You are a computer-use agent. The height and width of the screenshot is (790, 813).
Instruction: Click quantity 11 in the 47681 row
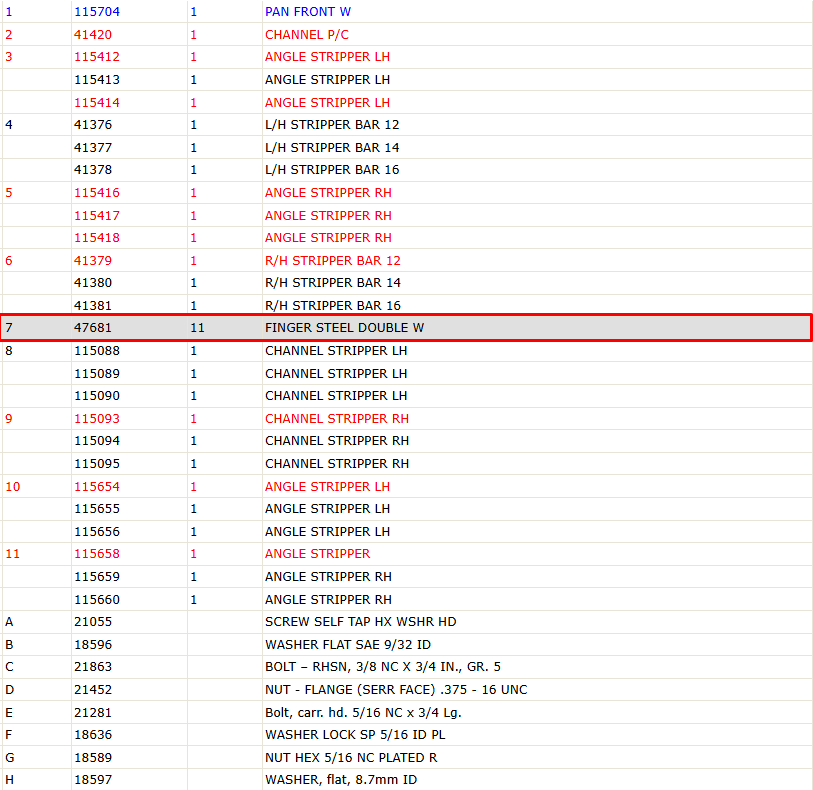pyautogui.click(x=198, y=328)
